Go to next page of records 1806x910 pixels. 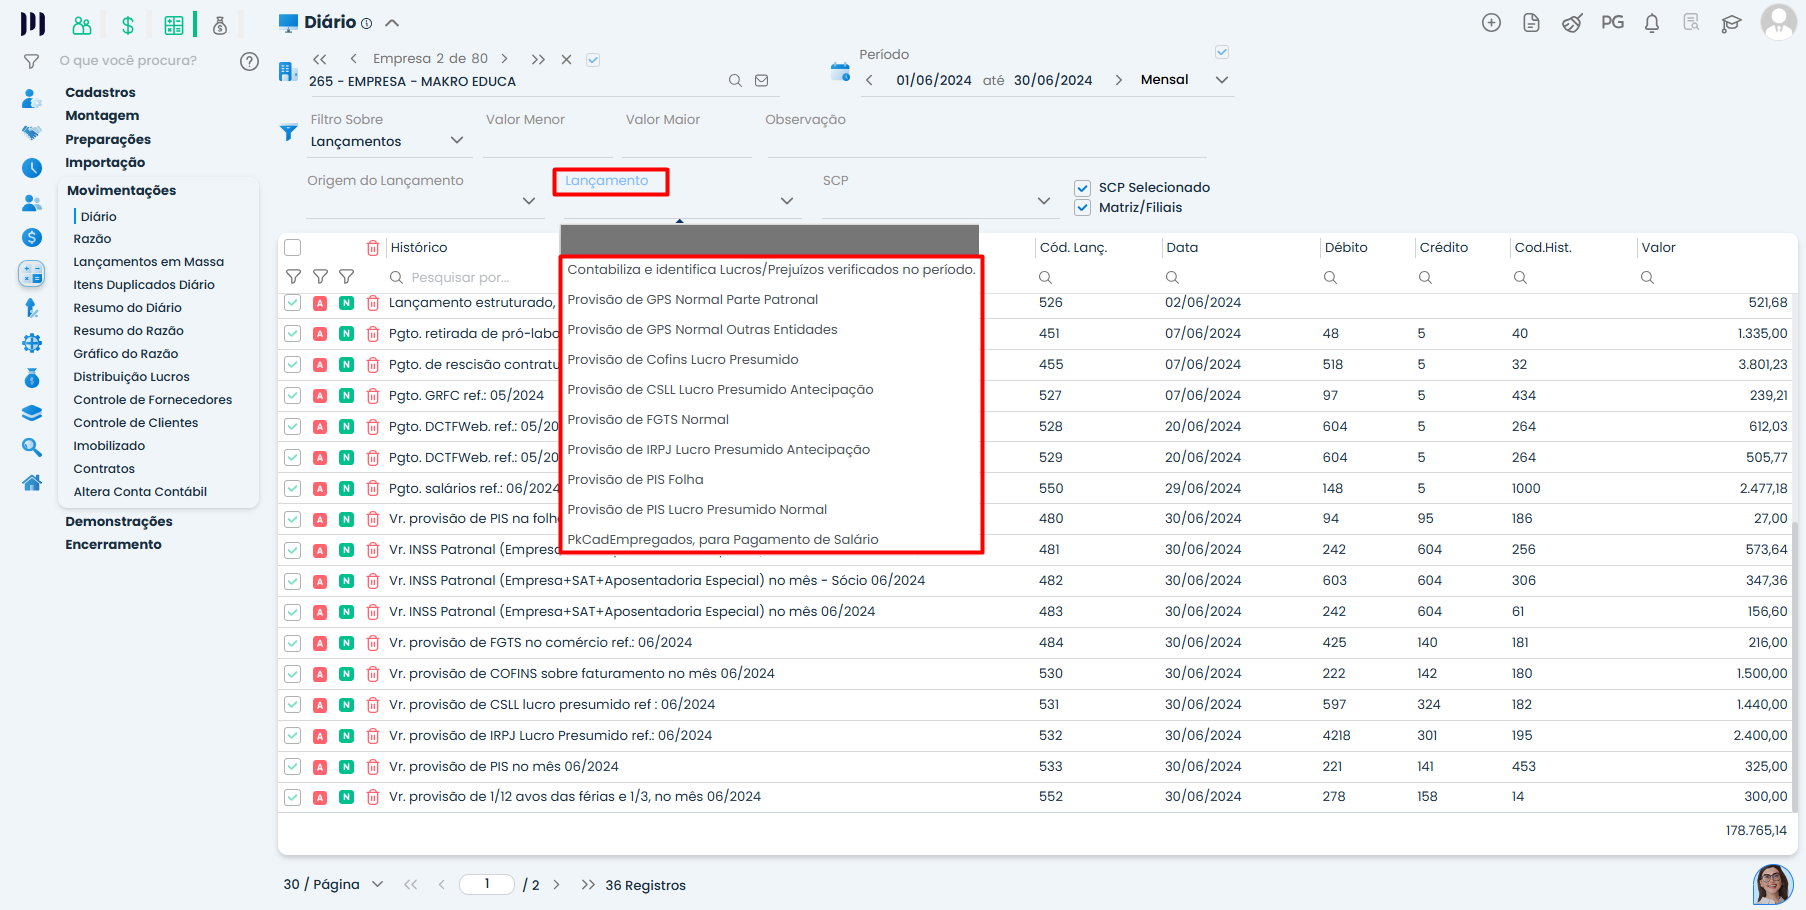tap(557, 885)
